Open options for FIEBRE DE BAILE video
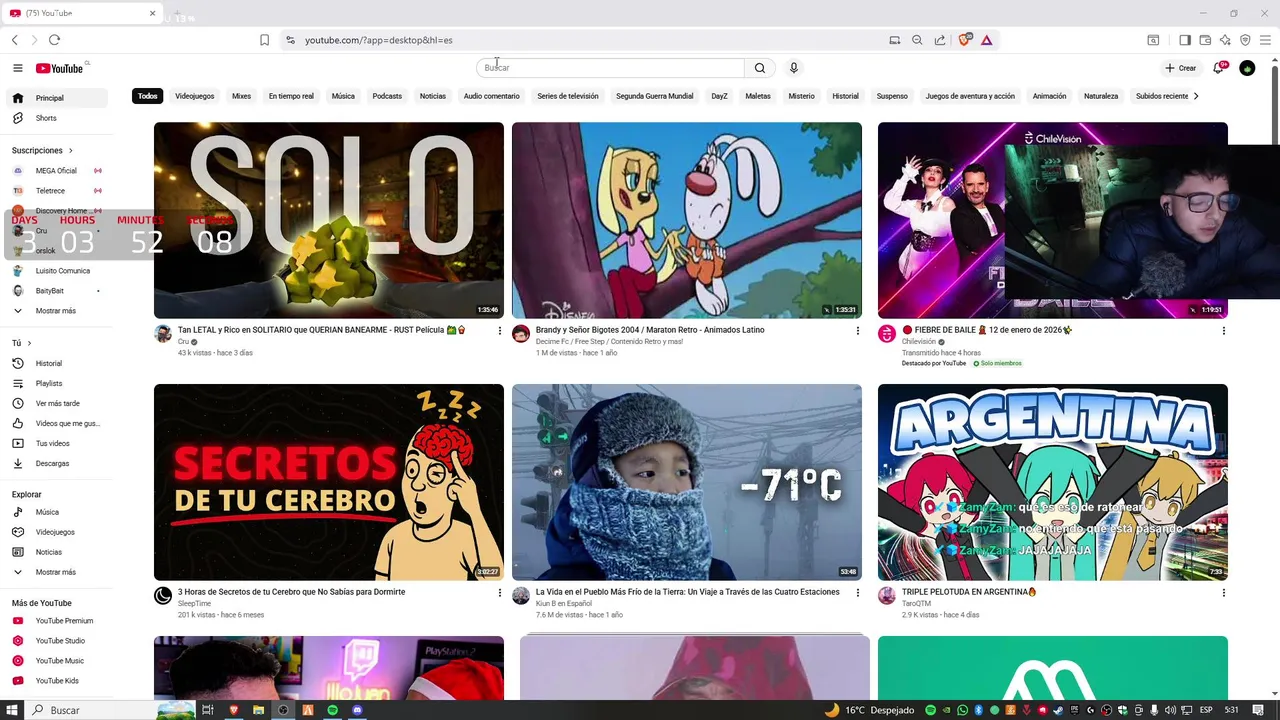 point(1223,330)
